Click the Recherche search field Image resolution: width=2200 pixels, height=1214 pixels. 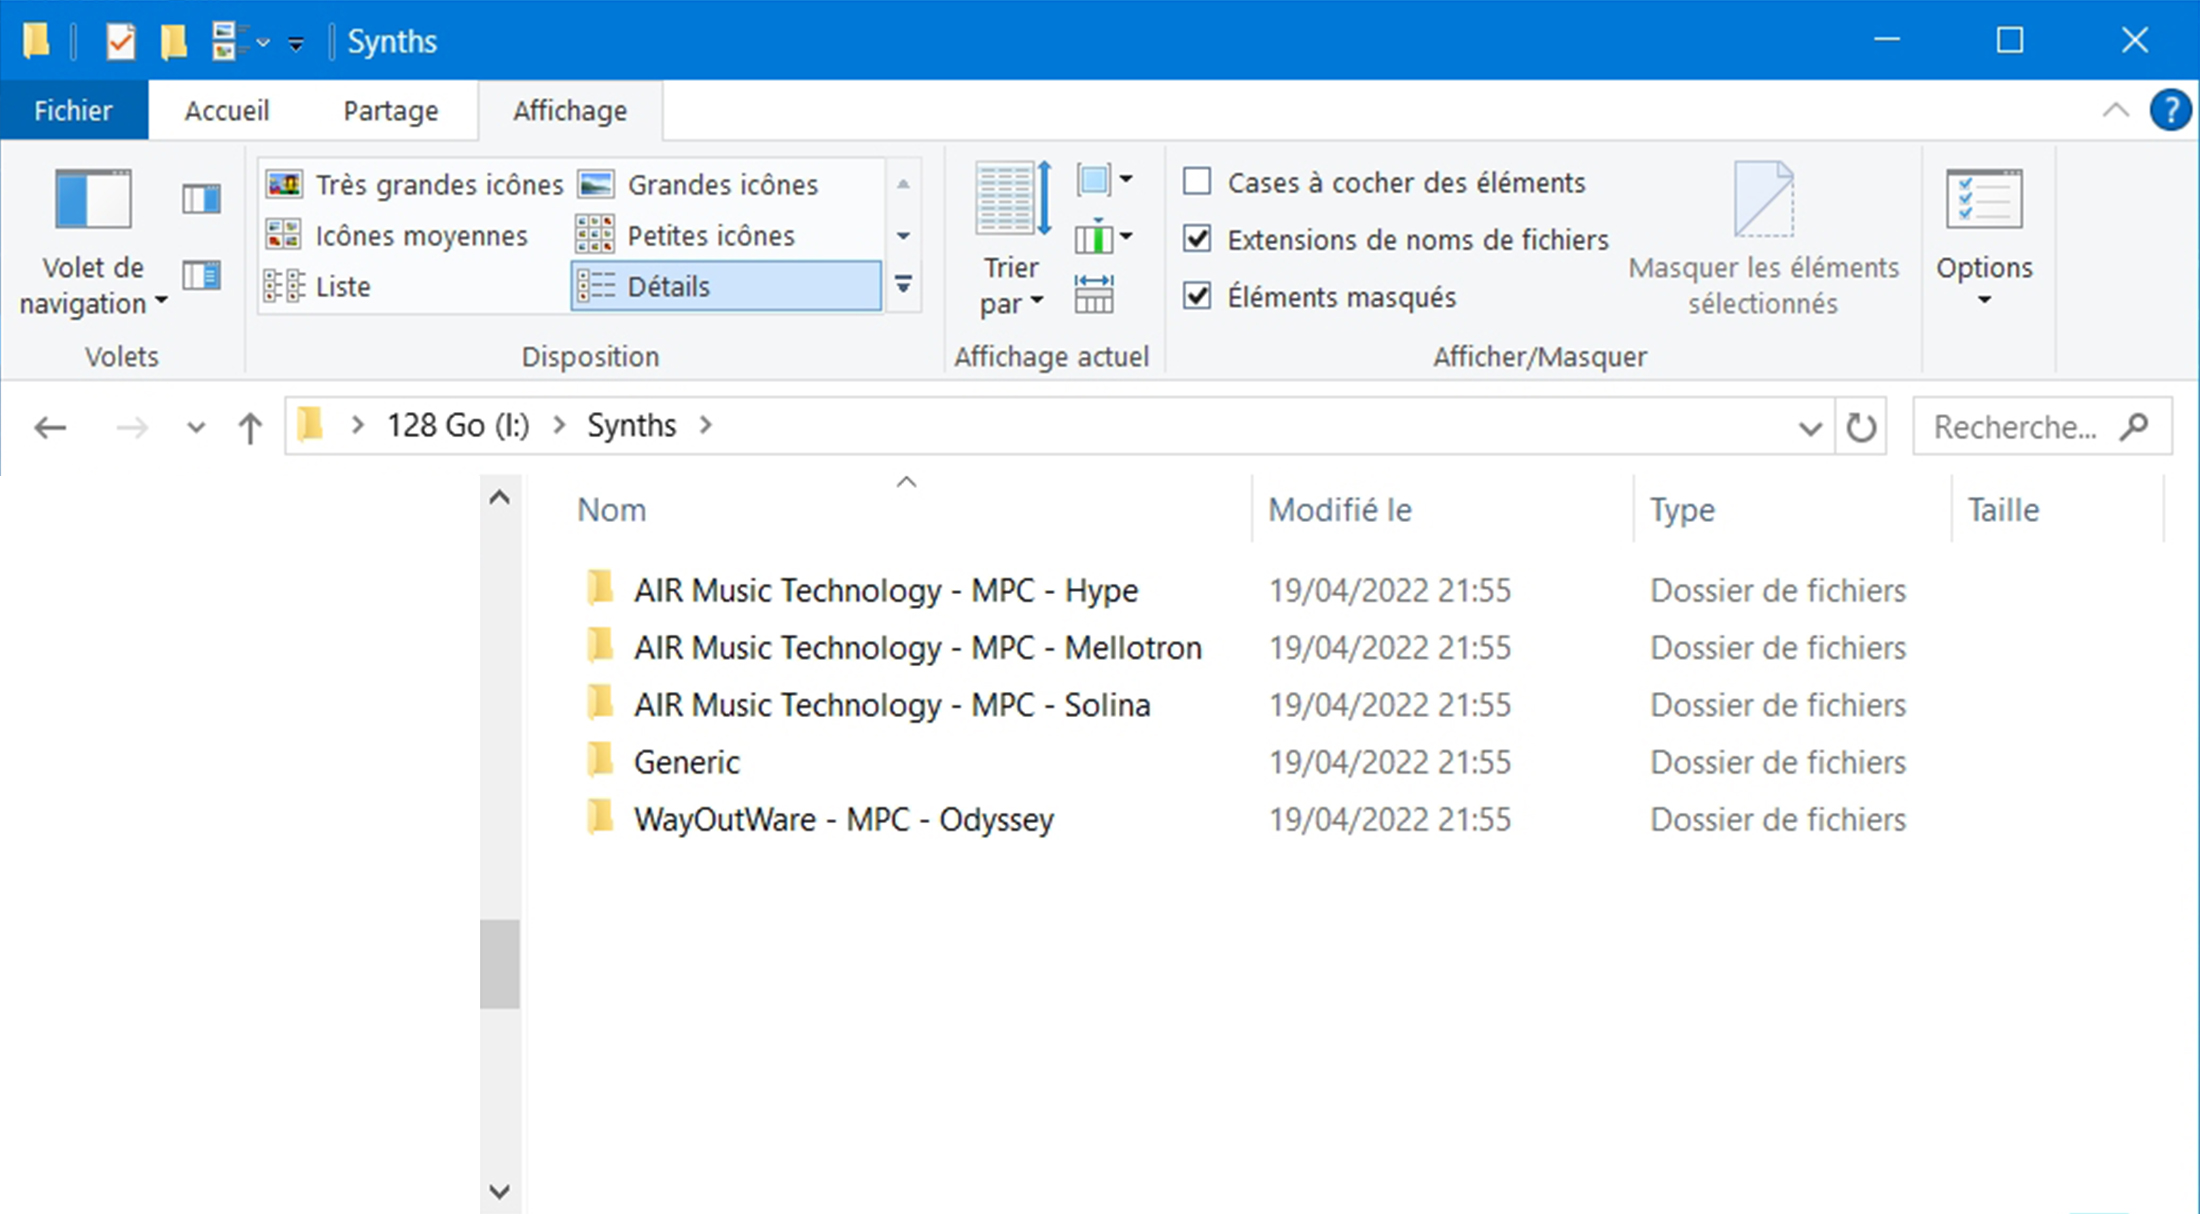pyautogui.click(x=2015, y=427)
